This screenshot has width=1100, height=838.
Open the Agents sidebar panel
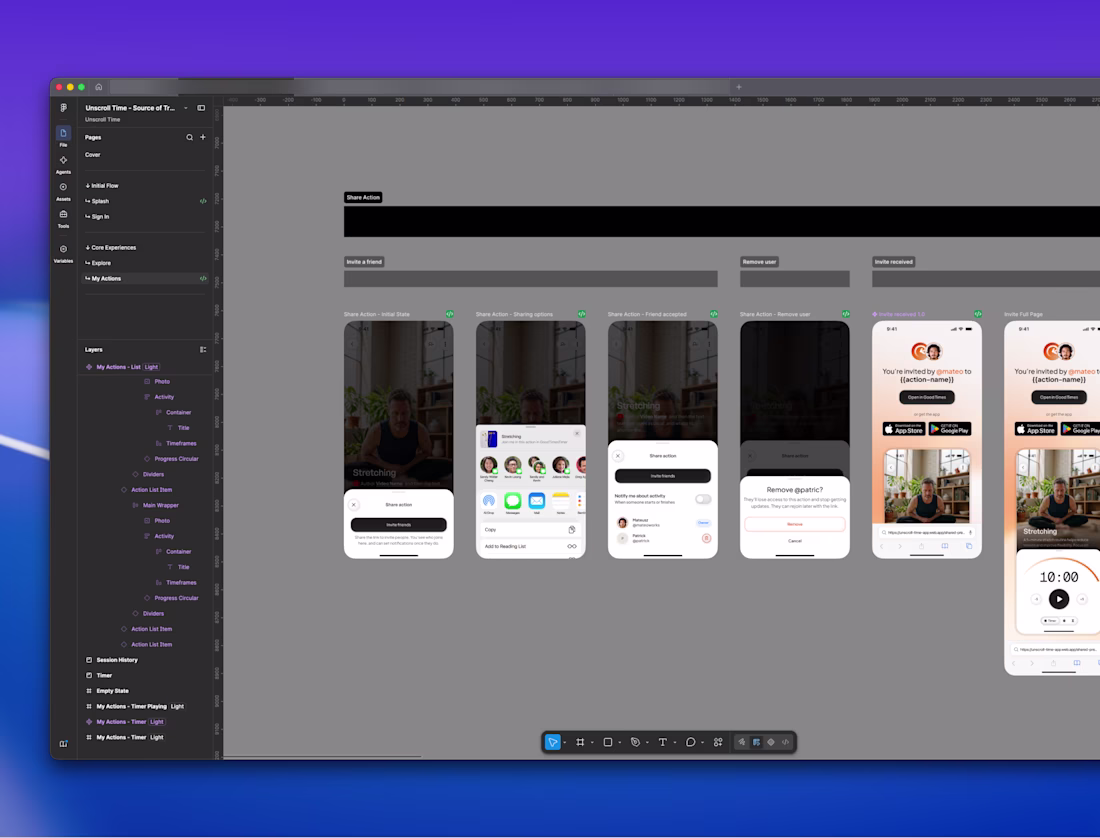pyautogui.click(x=63, y=164)
